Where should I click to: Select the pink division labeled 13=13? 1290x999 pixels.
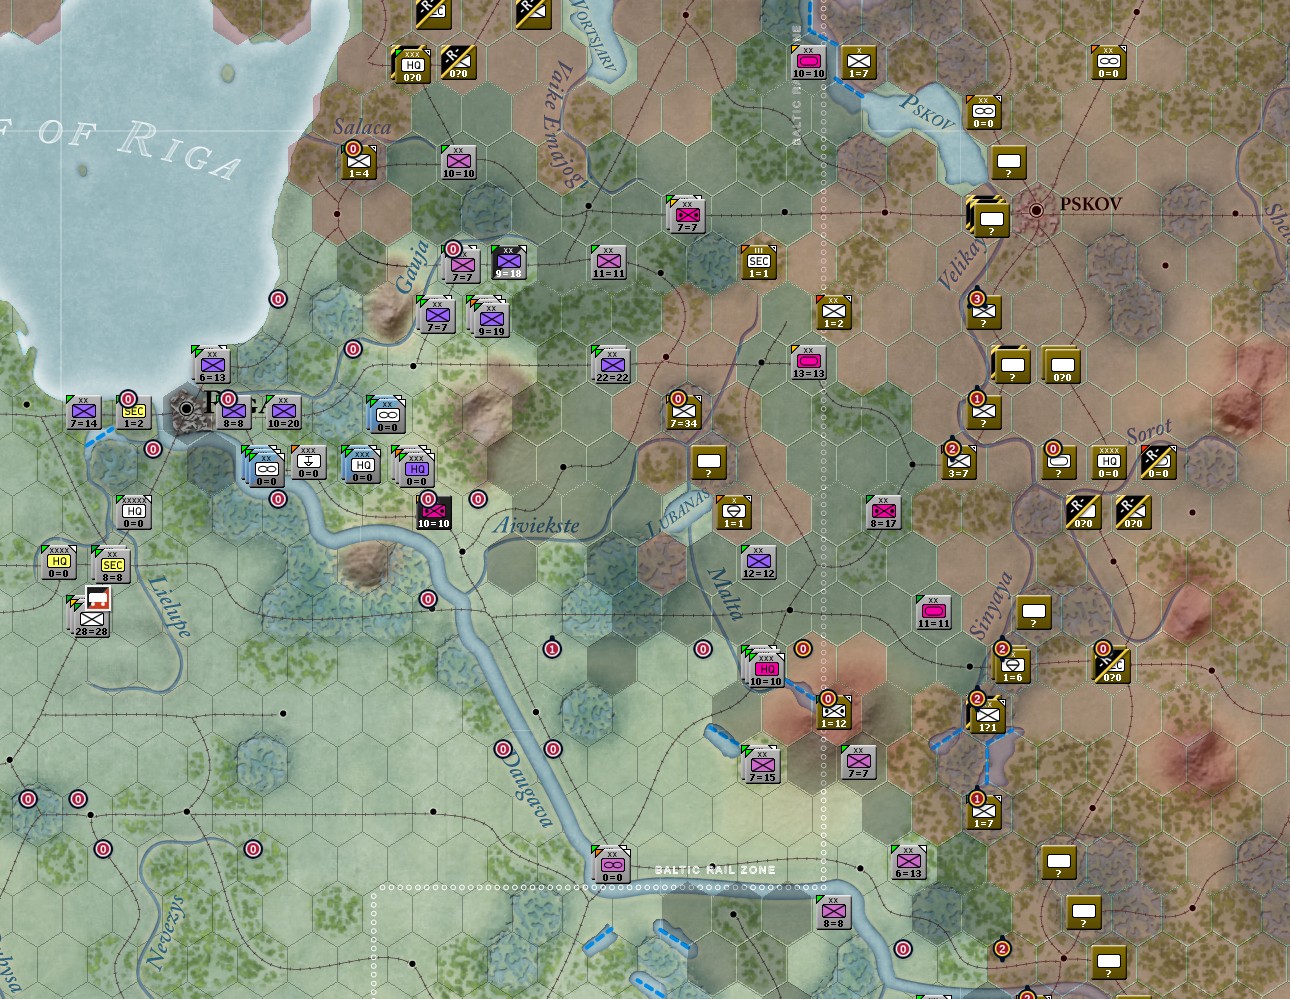809,362
